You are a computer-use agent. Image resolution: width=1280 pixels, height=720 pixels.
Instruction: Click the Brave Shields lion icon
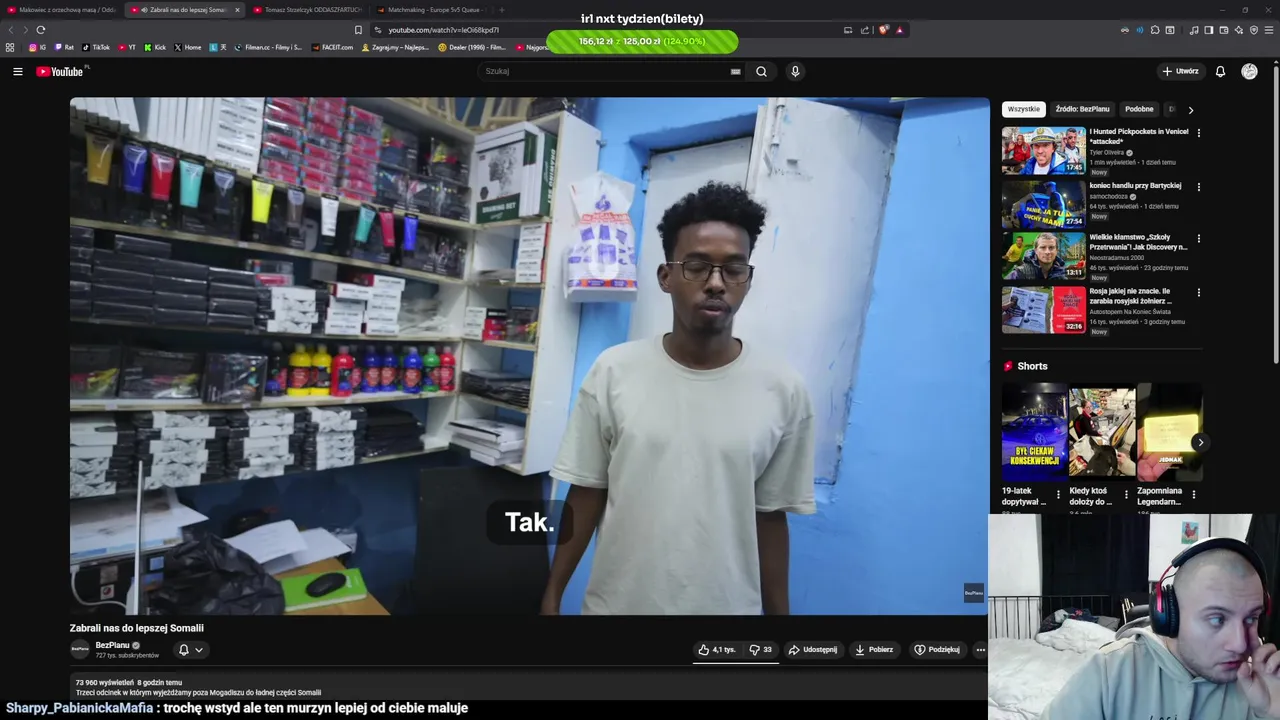pyautogui.click(x=883, y=30)
